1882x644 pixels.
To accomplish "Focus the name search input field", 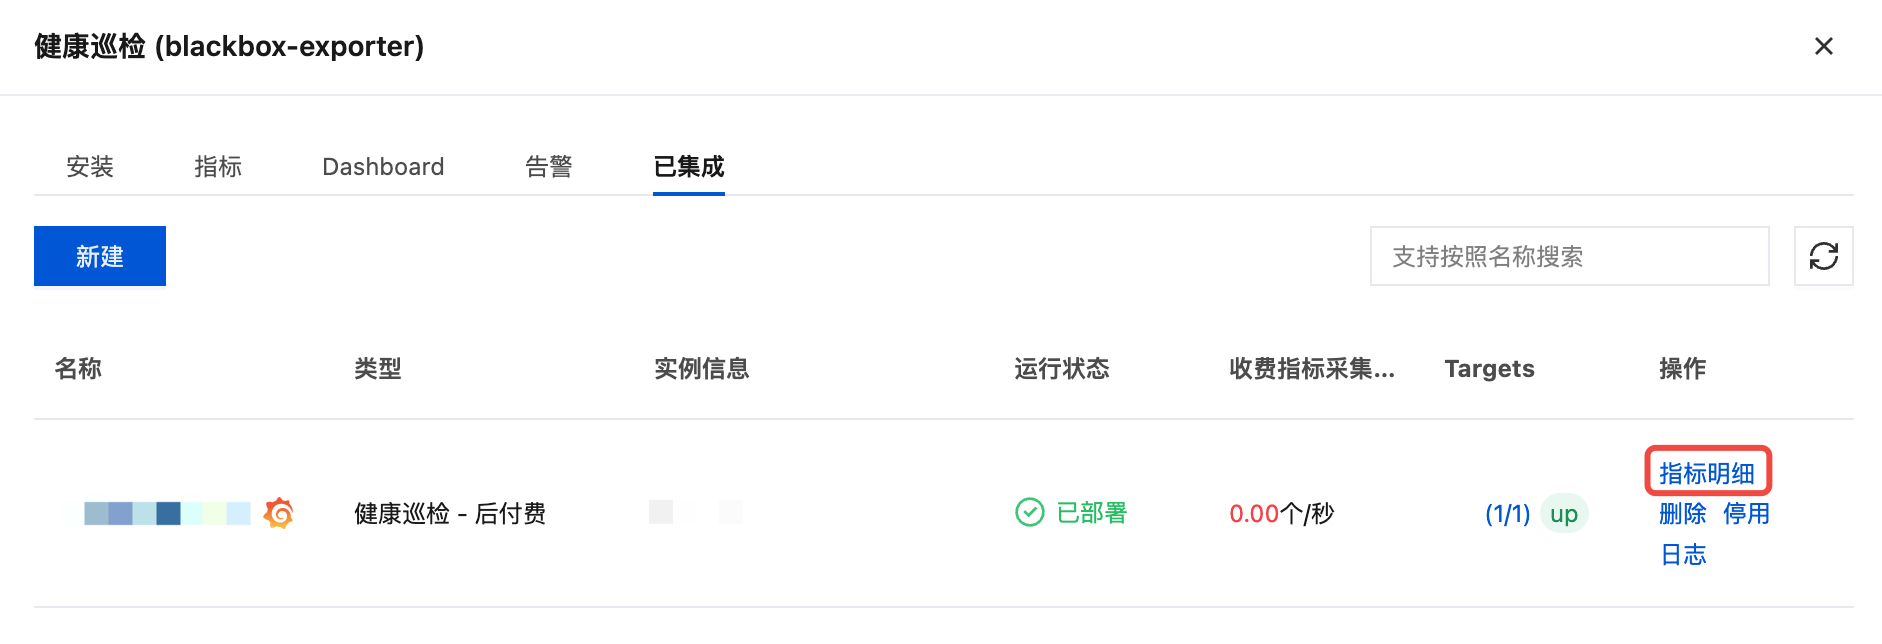I will point(1569,256).
